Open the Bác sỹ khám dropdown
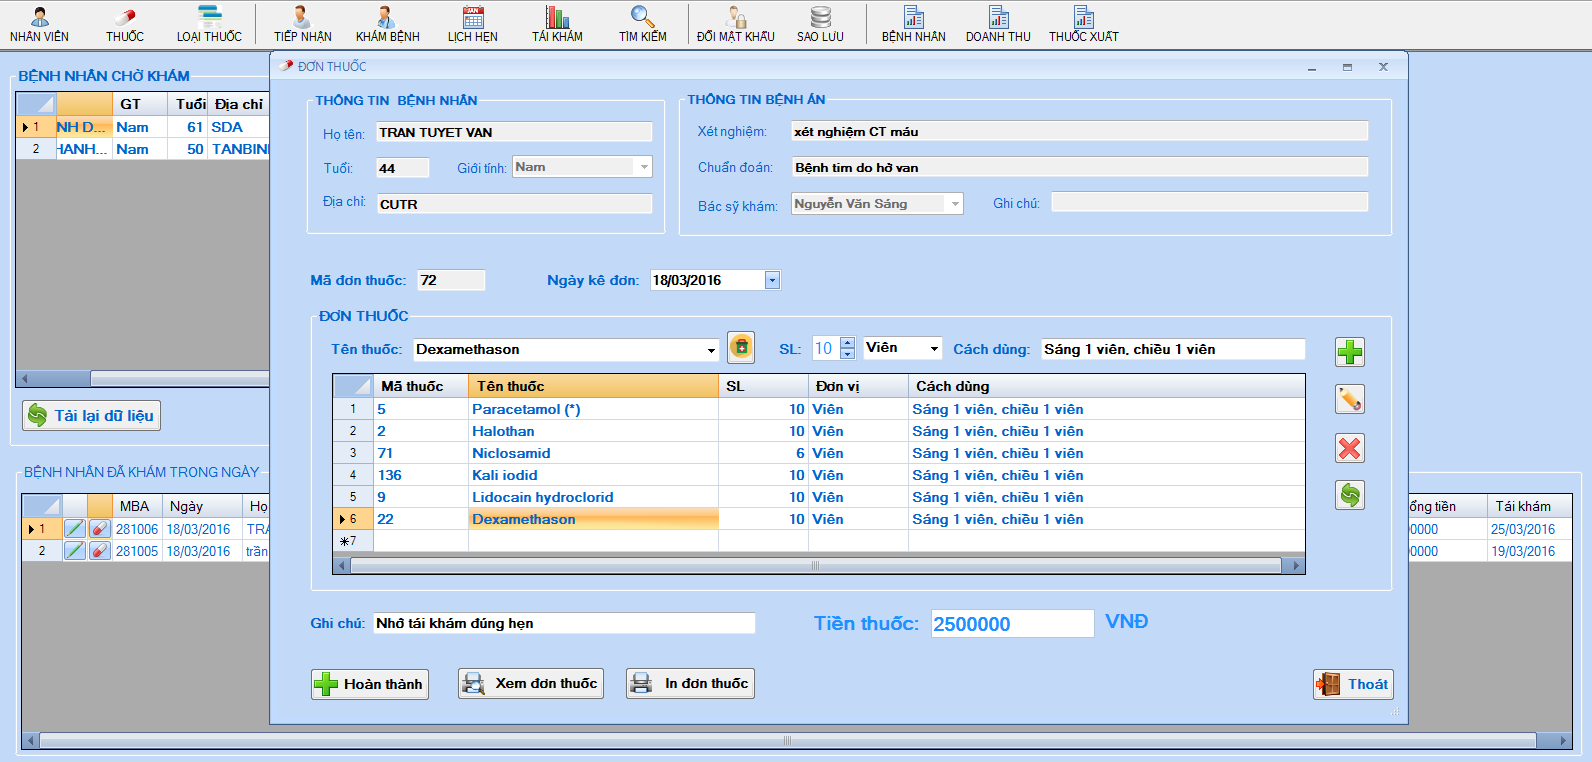1592x762 pixels. click(x=955, y=204)
